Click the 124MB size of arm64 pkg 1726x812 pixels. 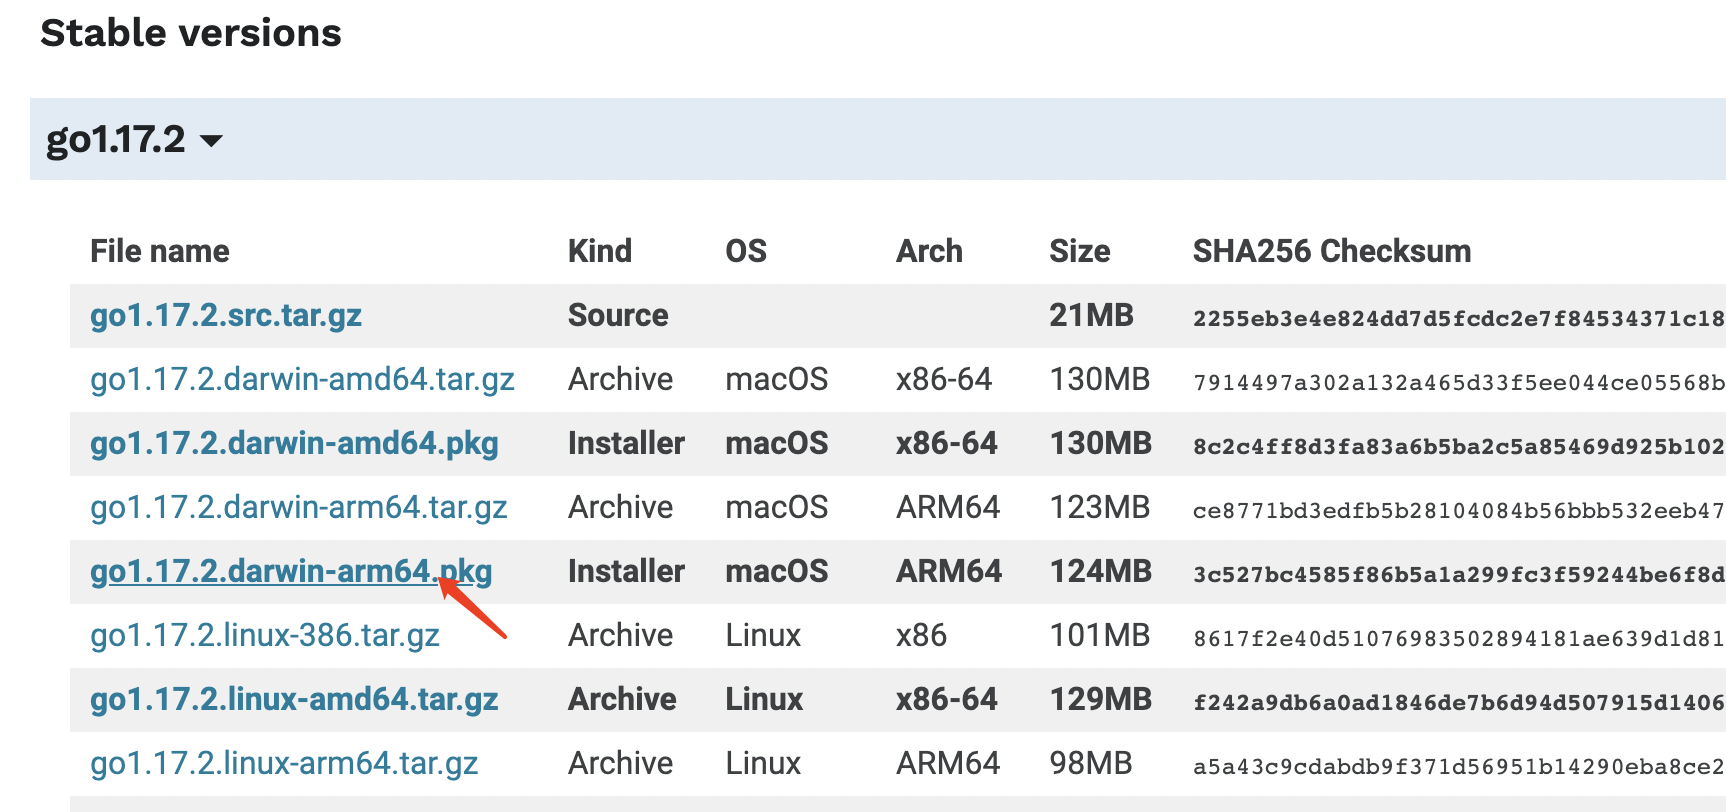[1100, 572]
